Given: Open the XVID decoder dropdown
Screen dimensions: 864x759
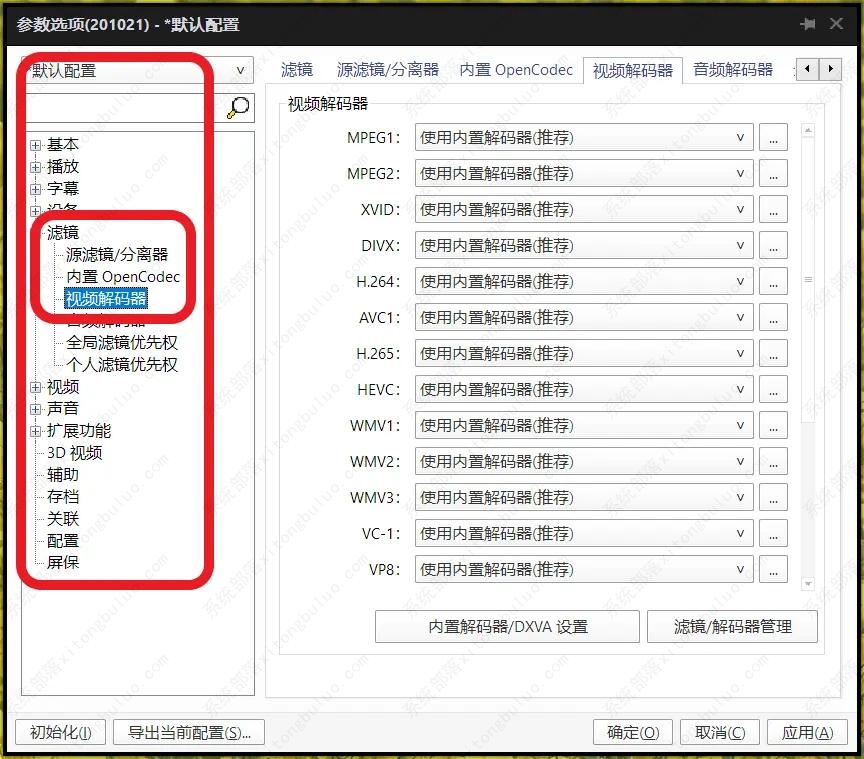Looking at the screenshot, I should click(584, 210).
